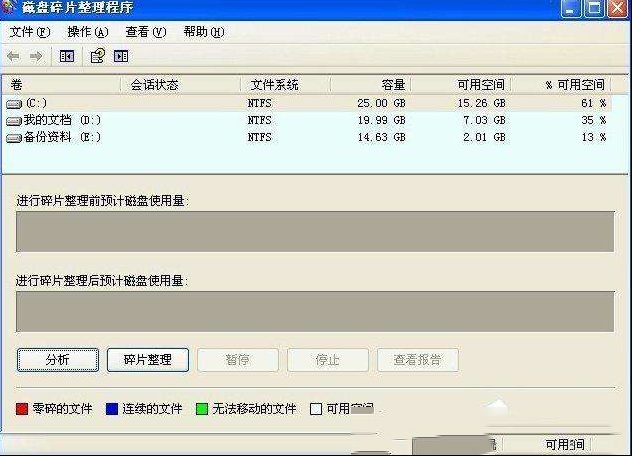Image resolution: width=632 pixels, height=456 pixels.
Task: Click the 分析 button
Action: pyautogui.click(x=58, y=360)
